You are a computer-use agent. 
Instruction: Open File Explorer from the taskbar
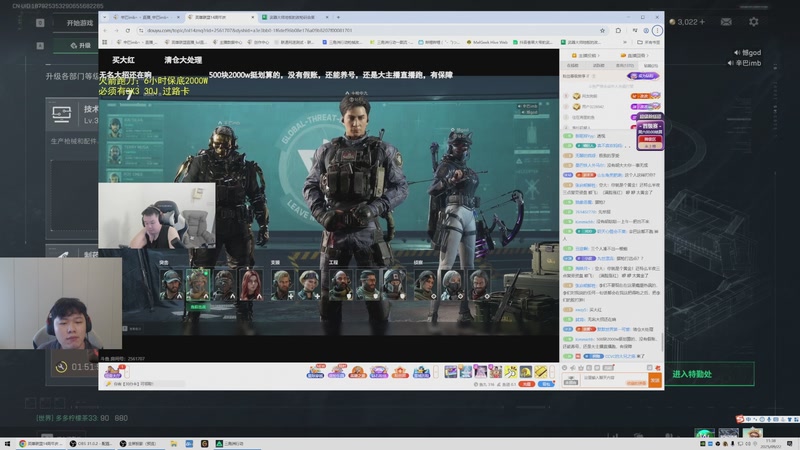click(173, 444)
